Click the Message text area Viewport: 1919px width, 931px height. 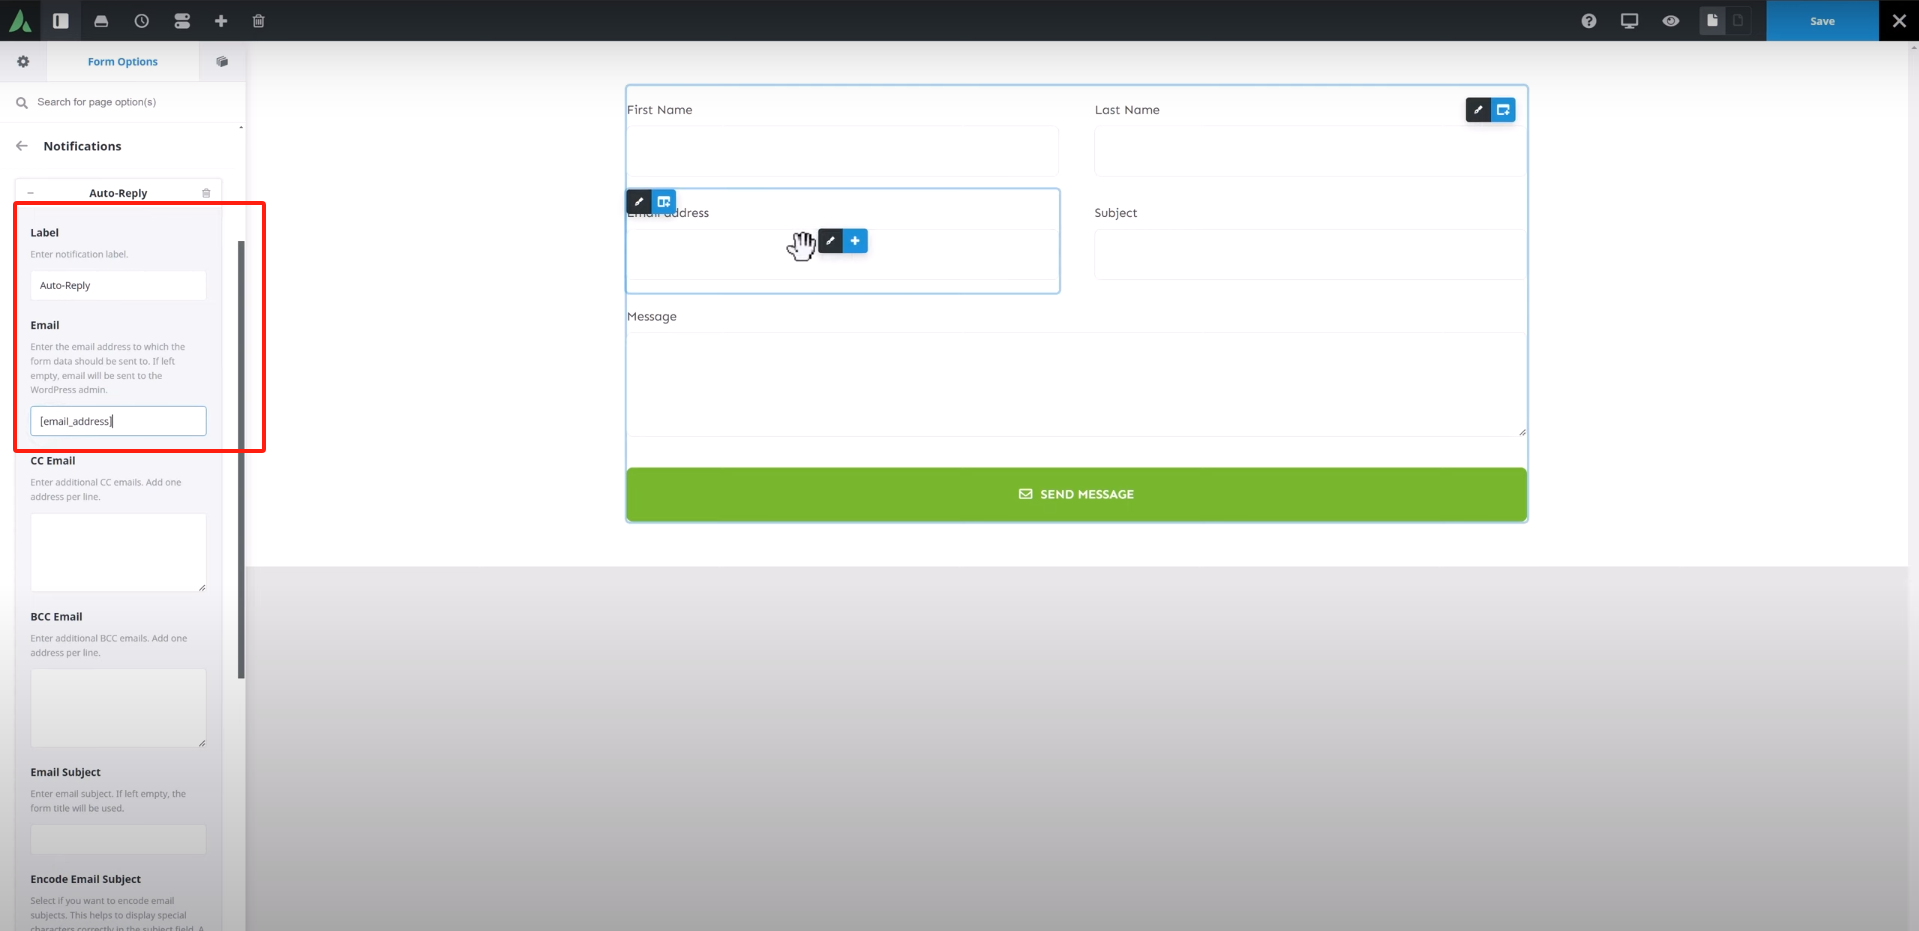click(x=1076, y=384)
